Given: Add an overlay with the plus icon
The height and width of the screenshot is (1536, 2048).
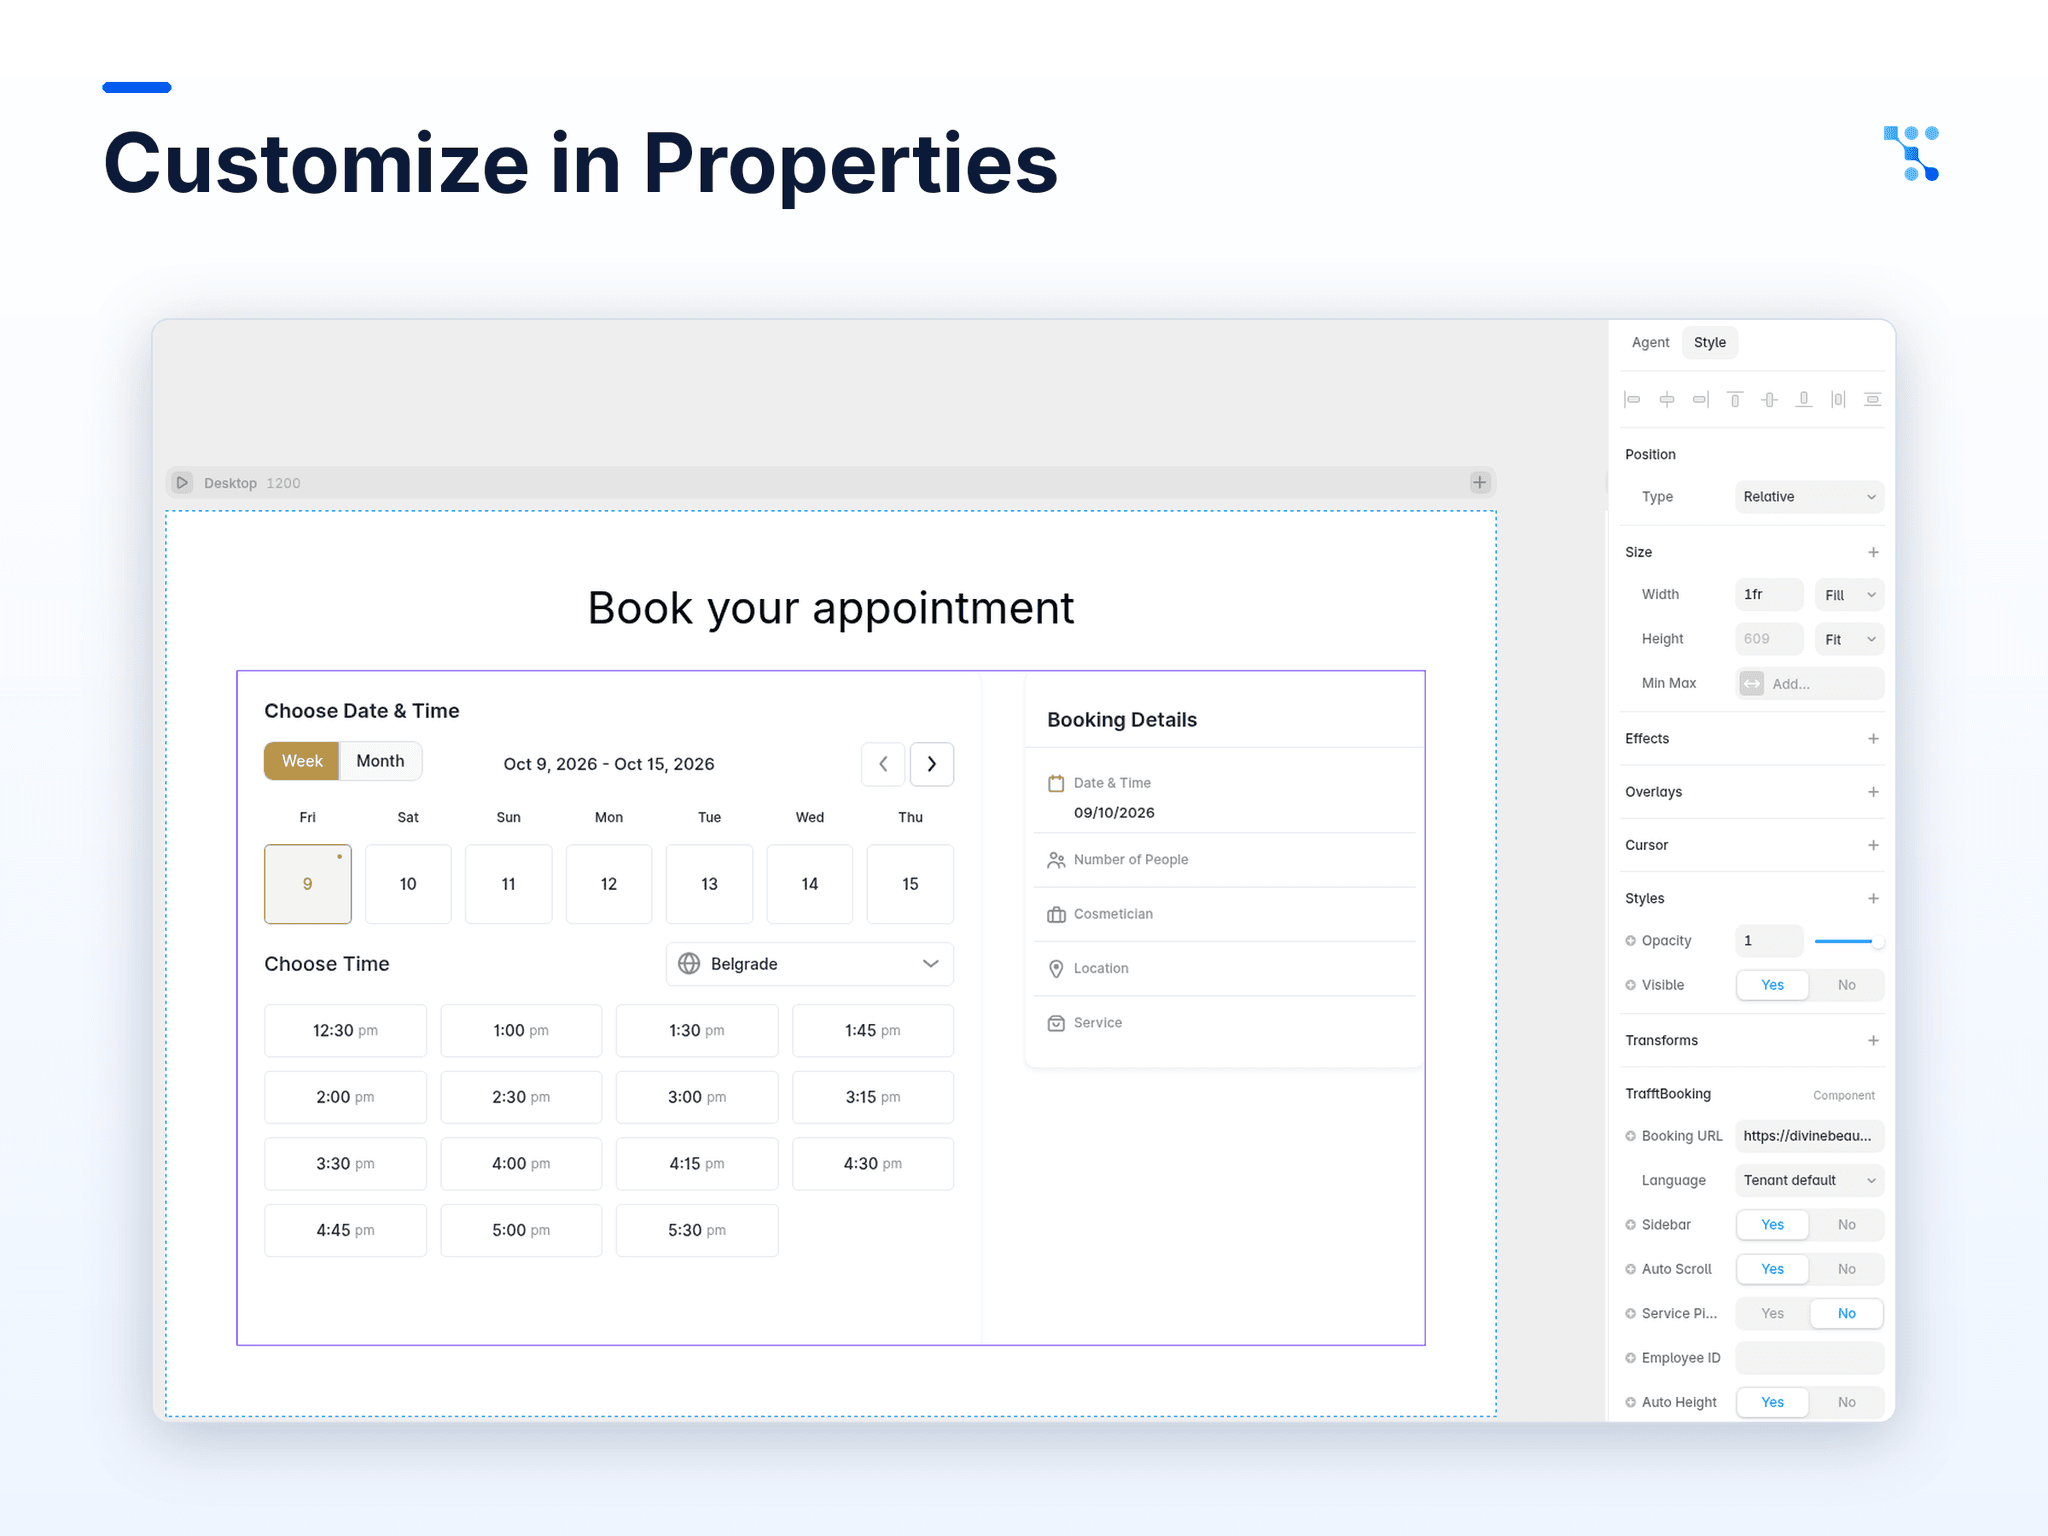Looking at the screenshot, I should point(1873,792).
